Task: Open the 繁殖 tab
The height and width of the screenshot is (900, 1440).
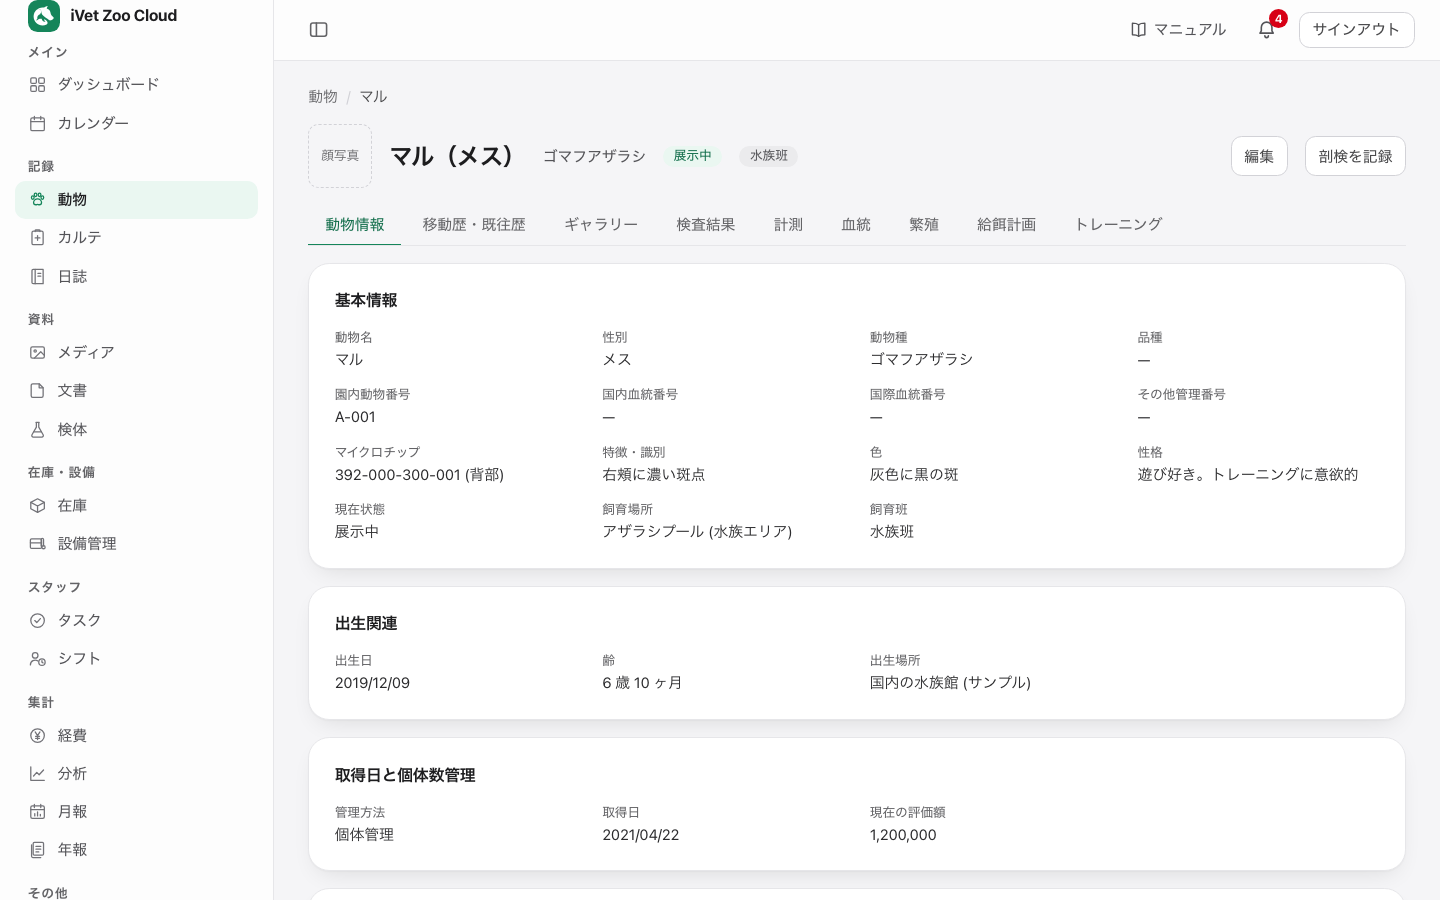Action: 924,225
